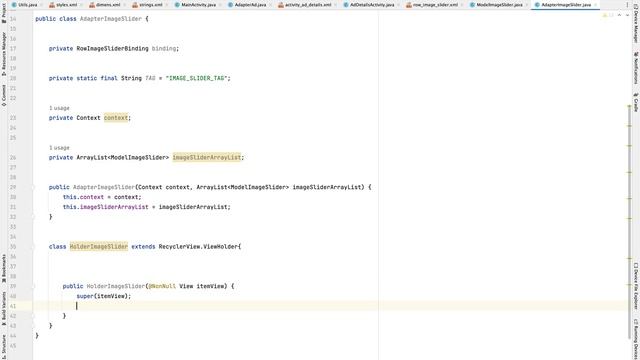Open the Utils.java editor tab
This screenshot has height=360, width=640.
pyautogui.click(x=27, y=4)
